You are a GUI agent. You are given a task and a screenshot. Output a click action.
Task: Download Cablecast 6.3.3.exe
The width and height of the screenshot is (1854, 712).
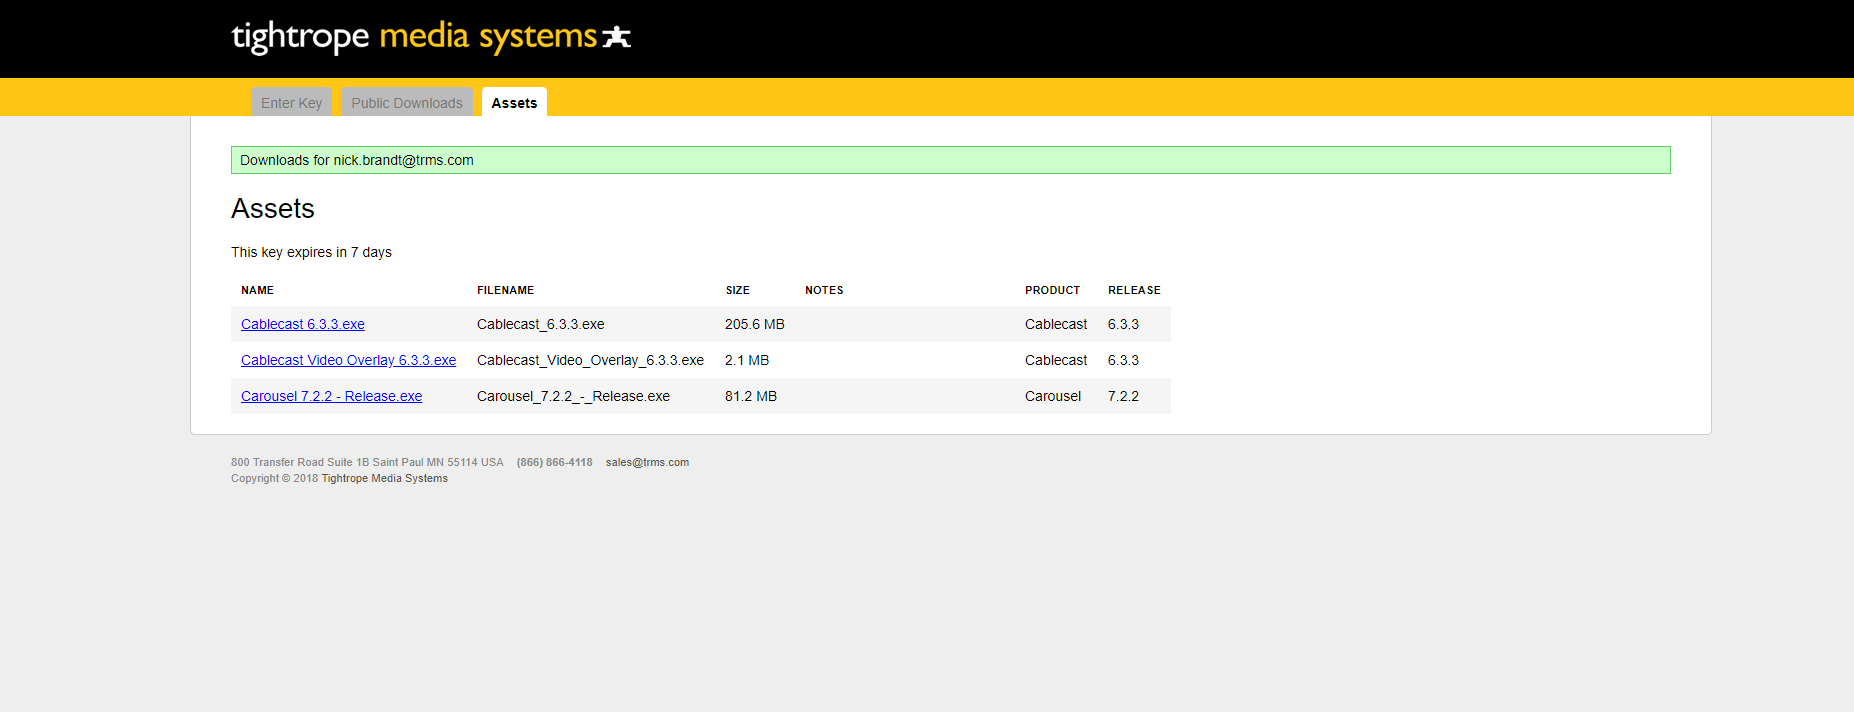point(303,324)
